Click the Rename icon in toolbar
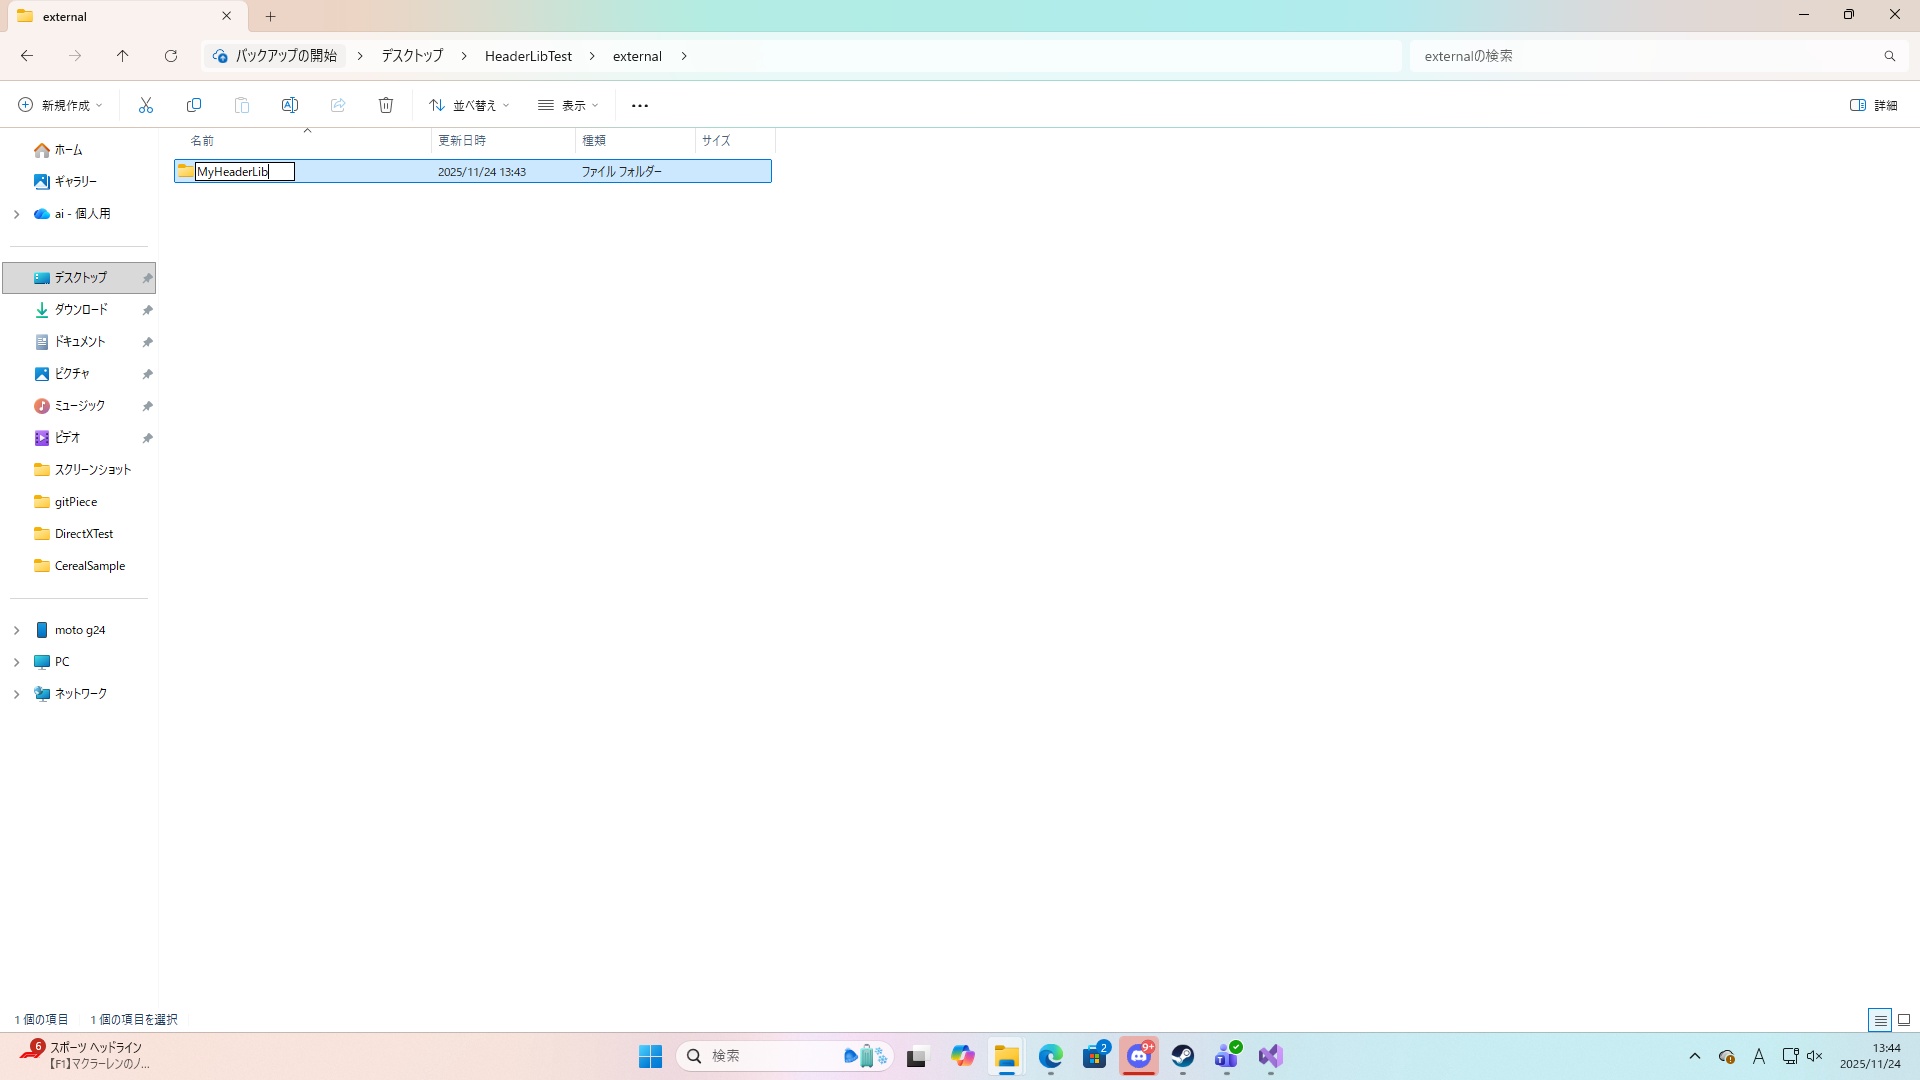 (290, 105)
